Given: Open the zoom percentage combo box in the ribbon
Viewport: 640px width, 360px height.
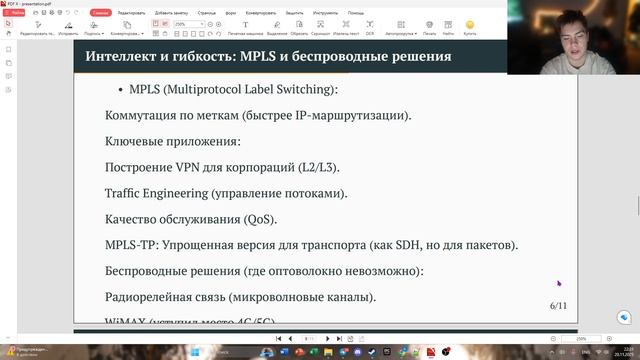Looking at the screenshot, I should pyautogui.click(x=189, y=24).
